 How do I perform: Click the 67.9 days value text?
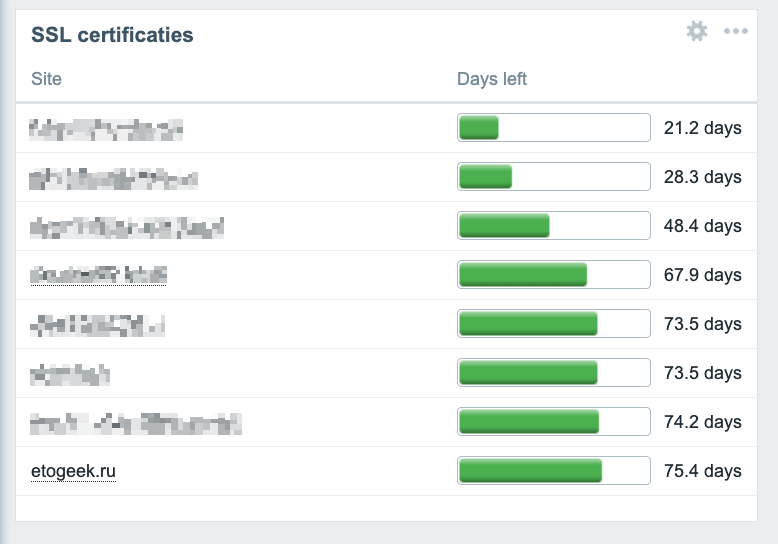pos(702,275)
